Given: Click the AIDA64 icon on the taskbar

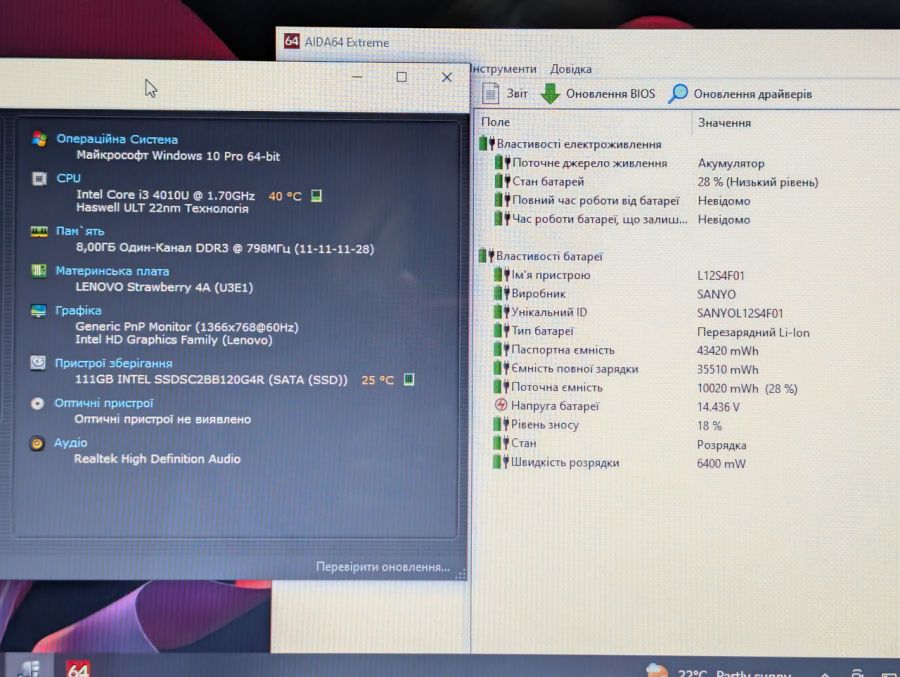Looking at the screenshot, I should pyautogui.click(x=78, y=668).
